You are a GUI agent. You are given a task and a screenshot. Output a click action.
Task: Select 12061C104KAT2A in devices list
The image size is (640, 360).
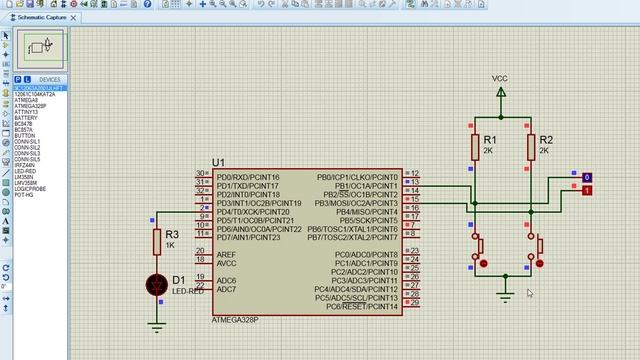click(35, 94)
